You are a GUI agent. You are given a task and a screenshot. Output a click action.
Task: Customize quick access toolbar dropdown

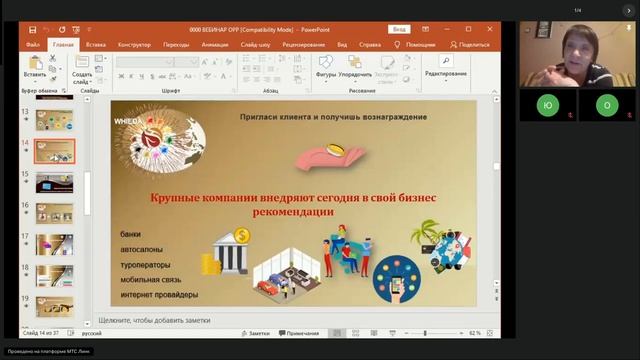coord(89,30)
